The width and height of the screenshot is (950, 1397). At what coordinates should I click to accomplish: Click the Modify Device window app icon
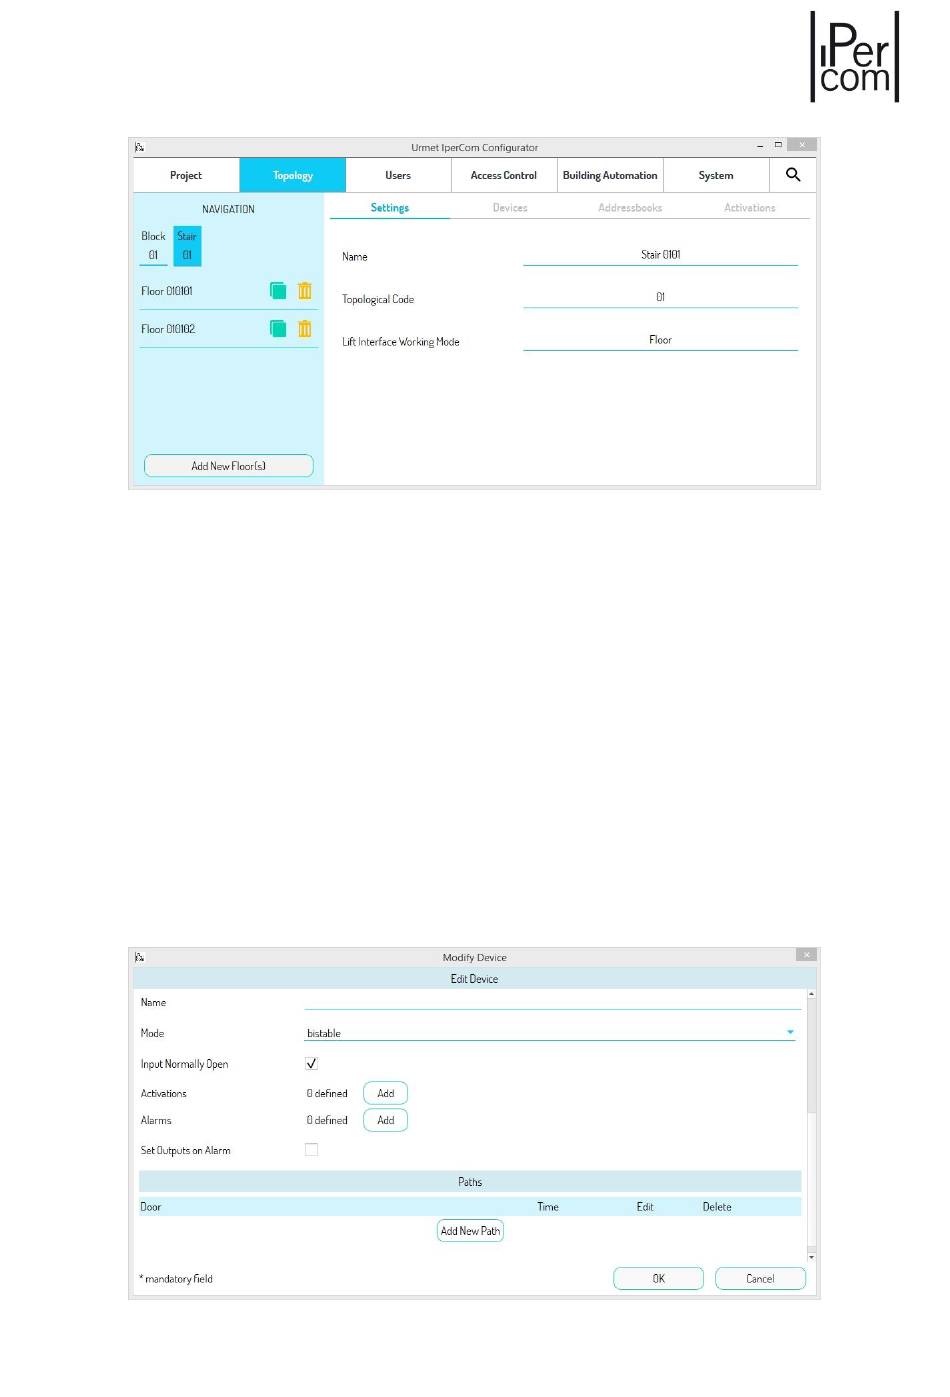140,957
